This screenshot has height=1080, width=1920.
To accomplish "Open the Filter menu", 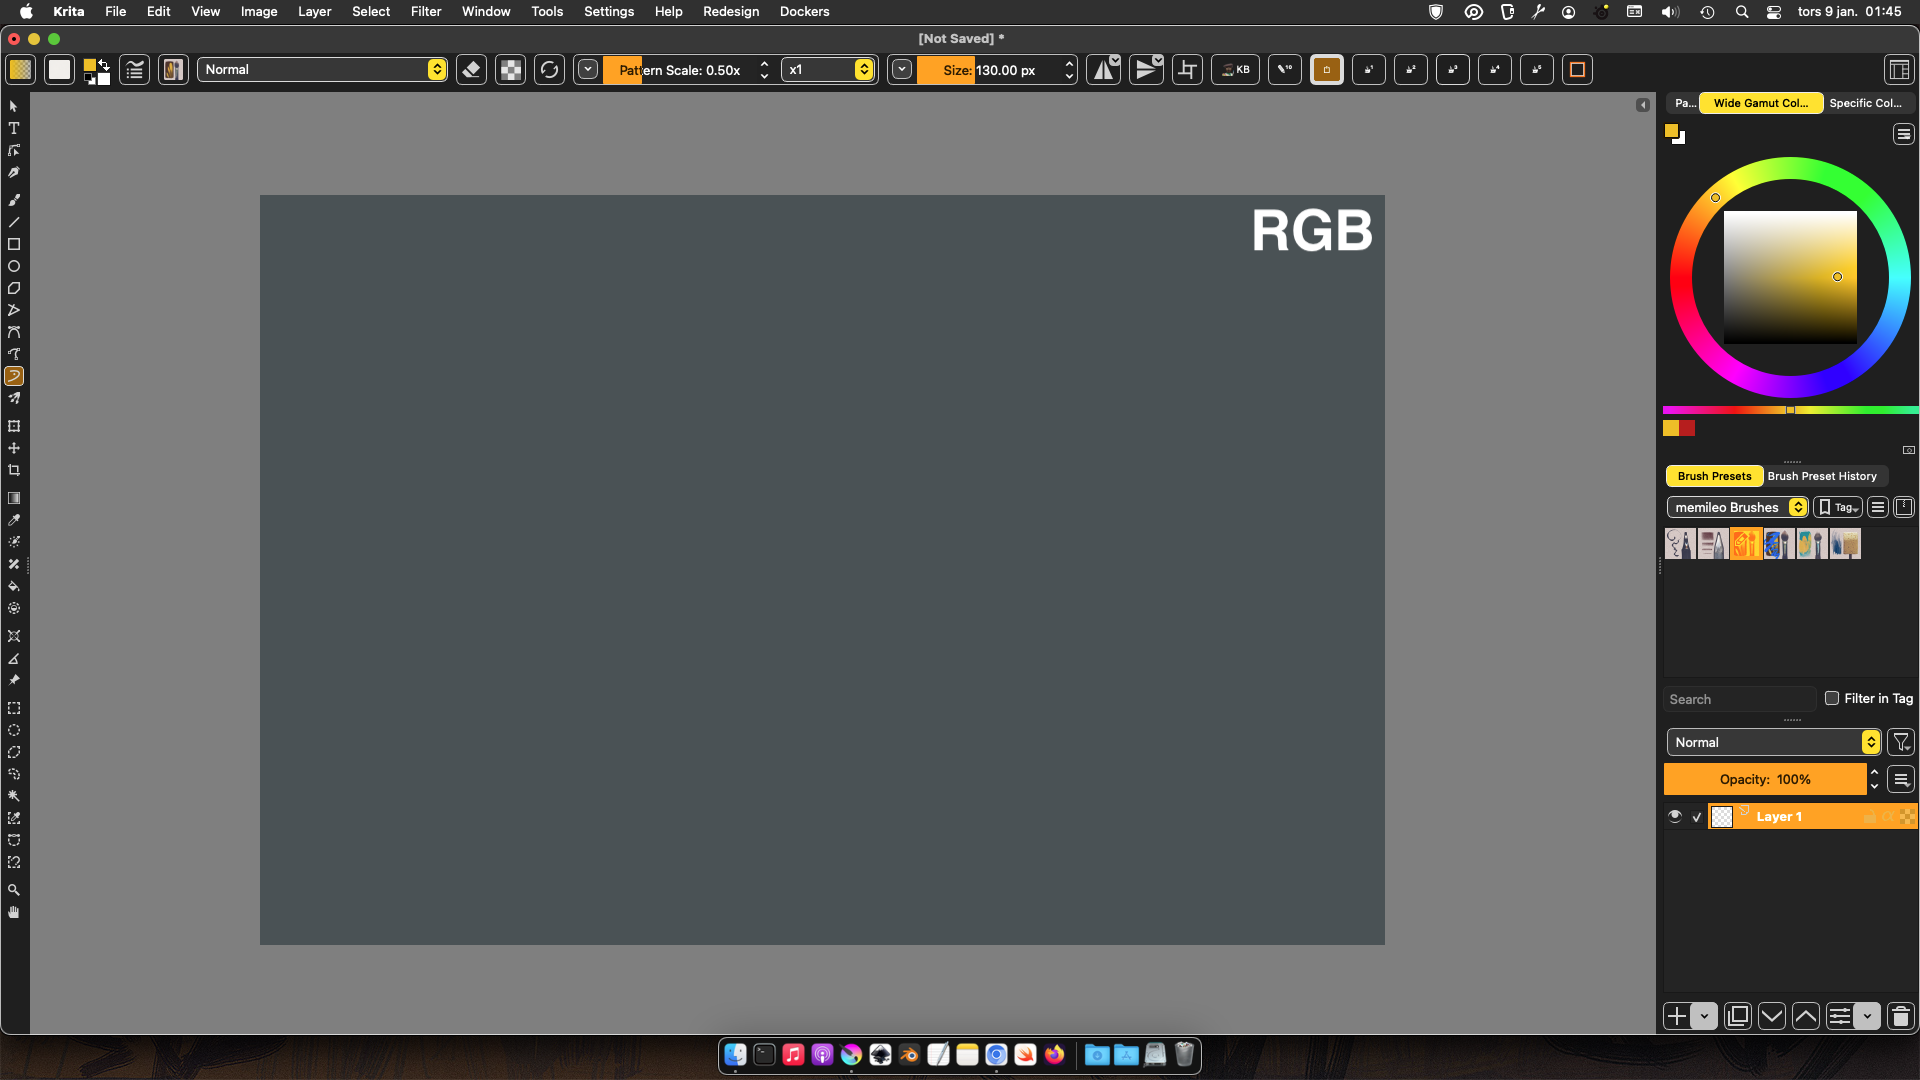I will 426,11.
